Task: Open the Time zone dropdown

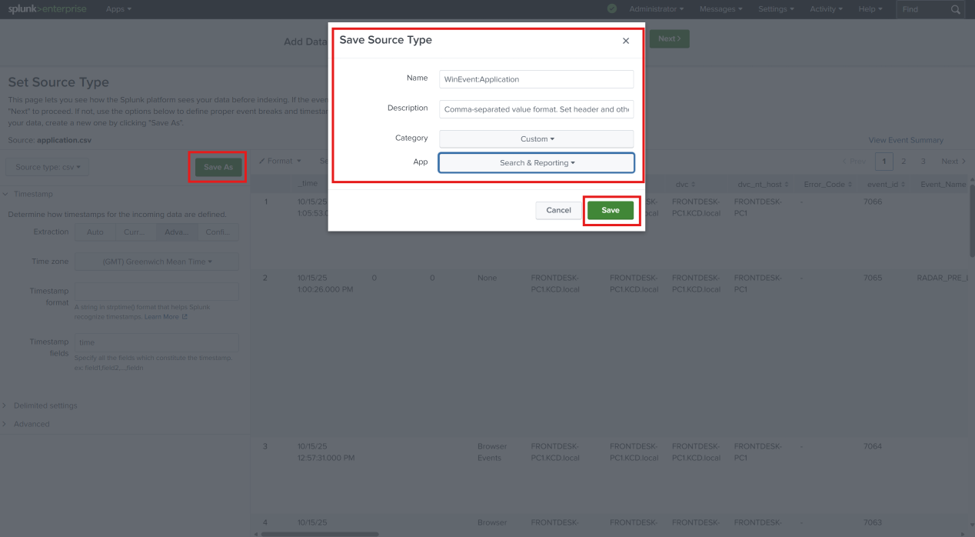Action: 157,262
